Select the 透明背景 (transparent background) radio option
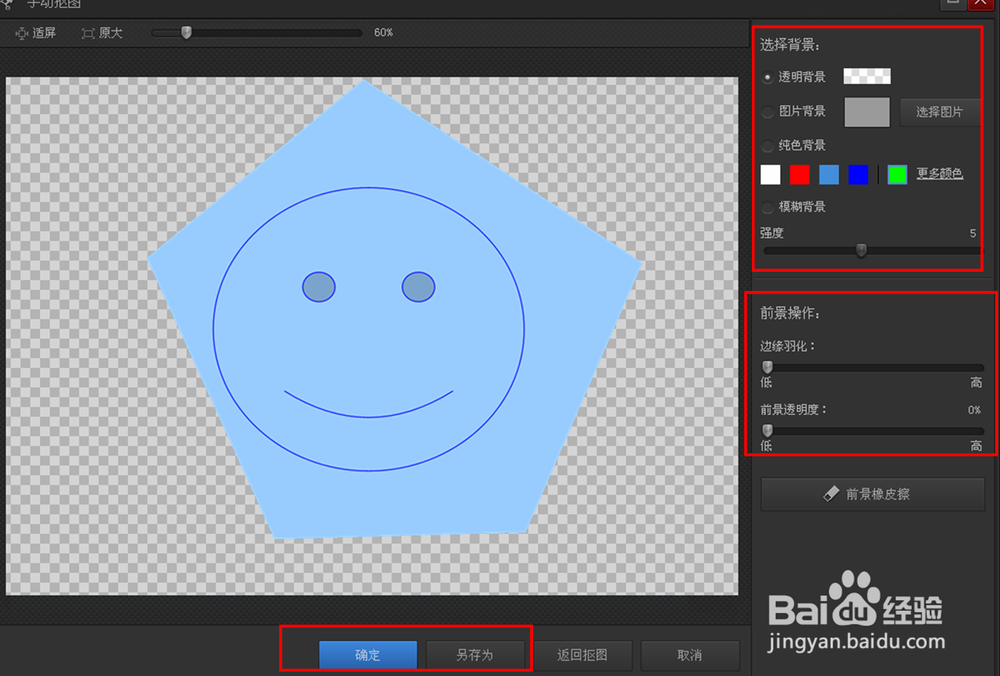Screen dimensions: 1000x676 [x=767, y=76]
